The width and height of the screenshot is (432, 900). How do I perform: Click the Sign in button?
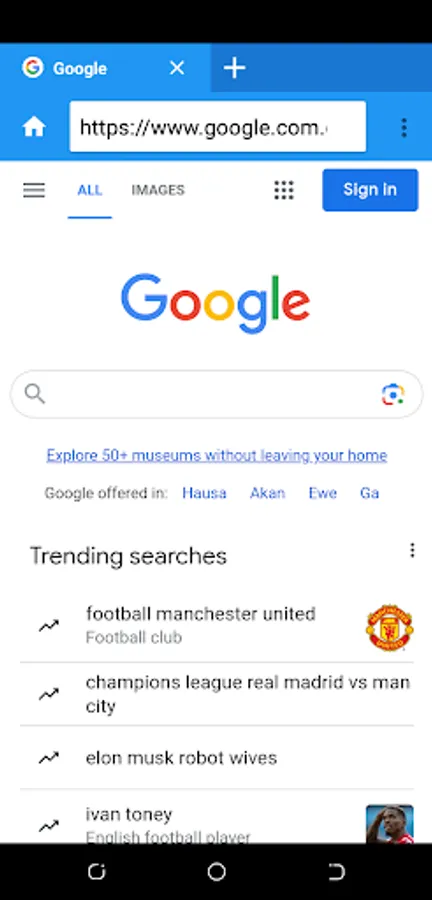370,190
